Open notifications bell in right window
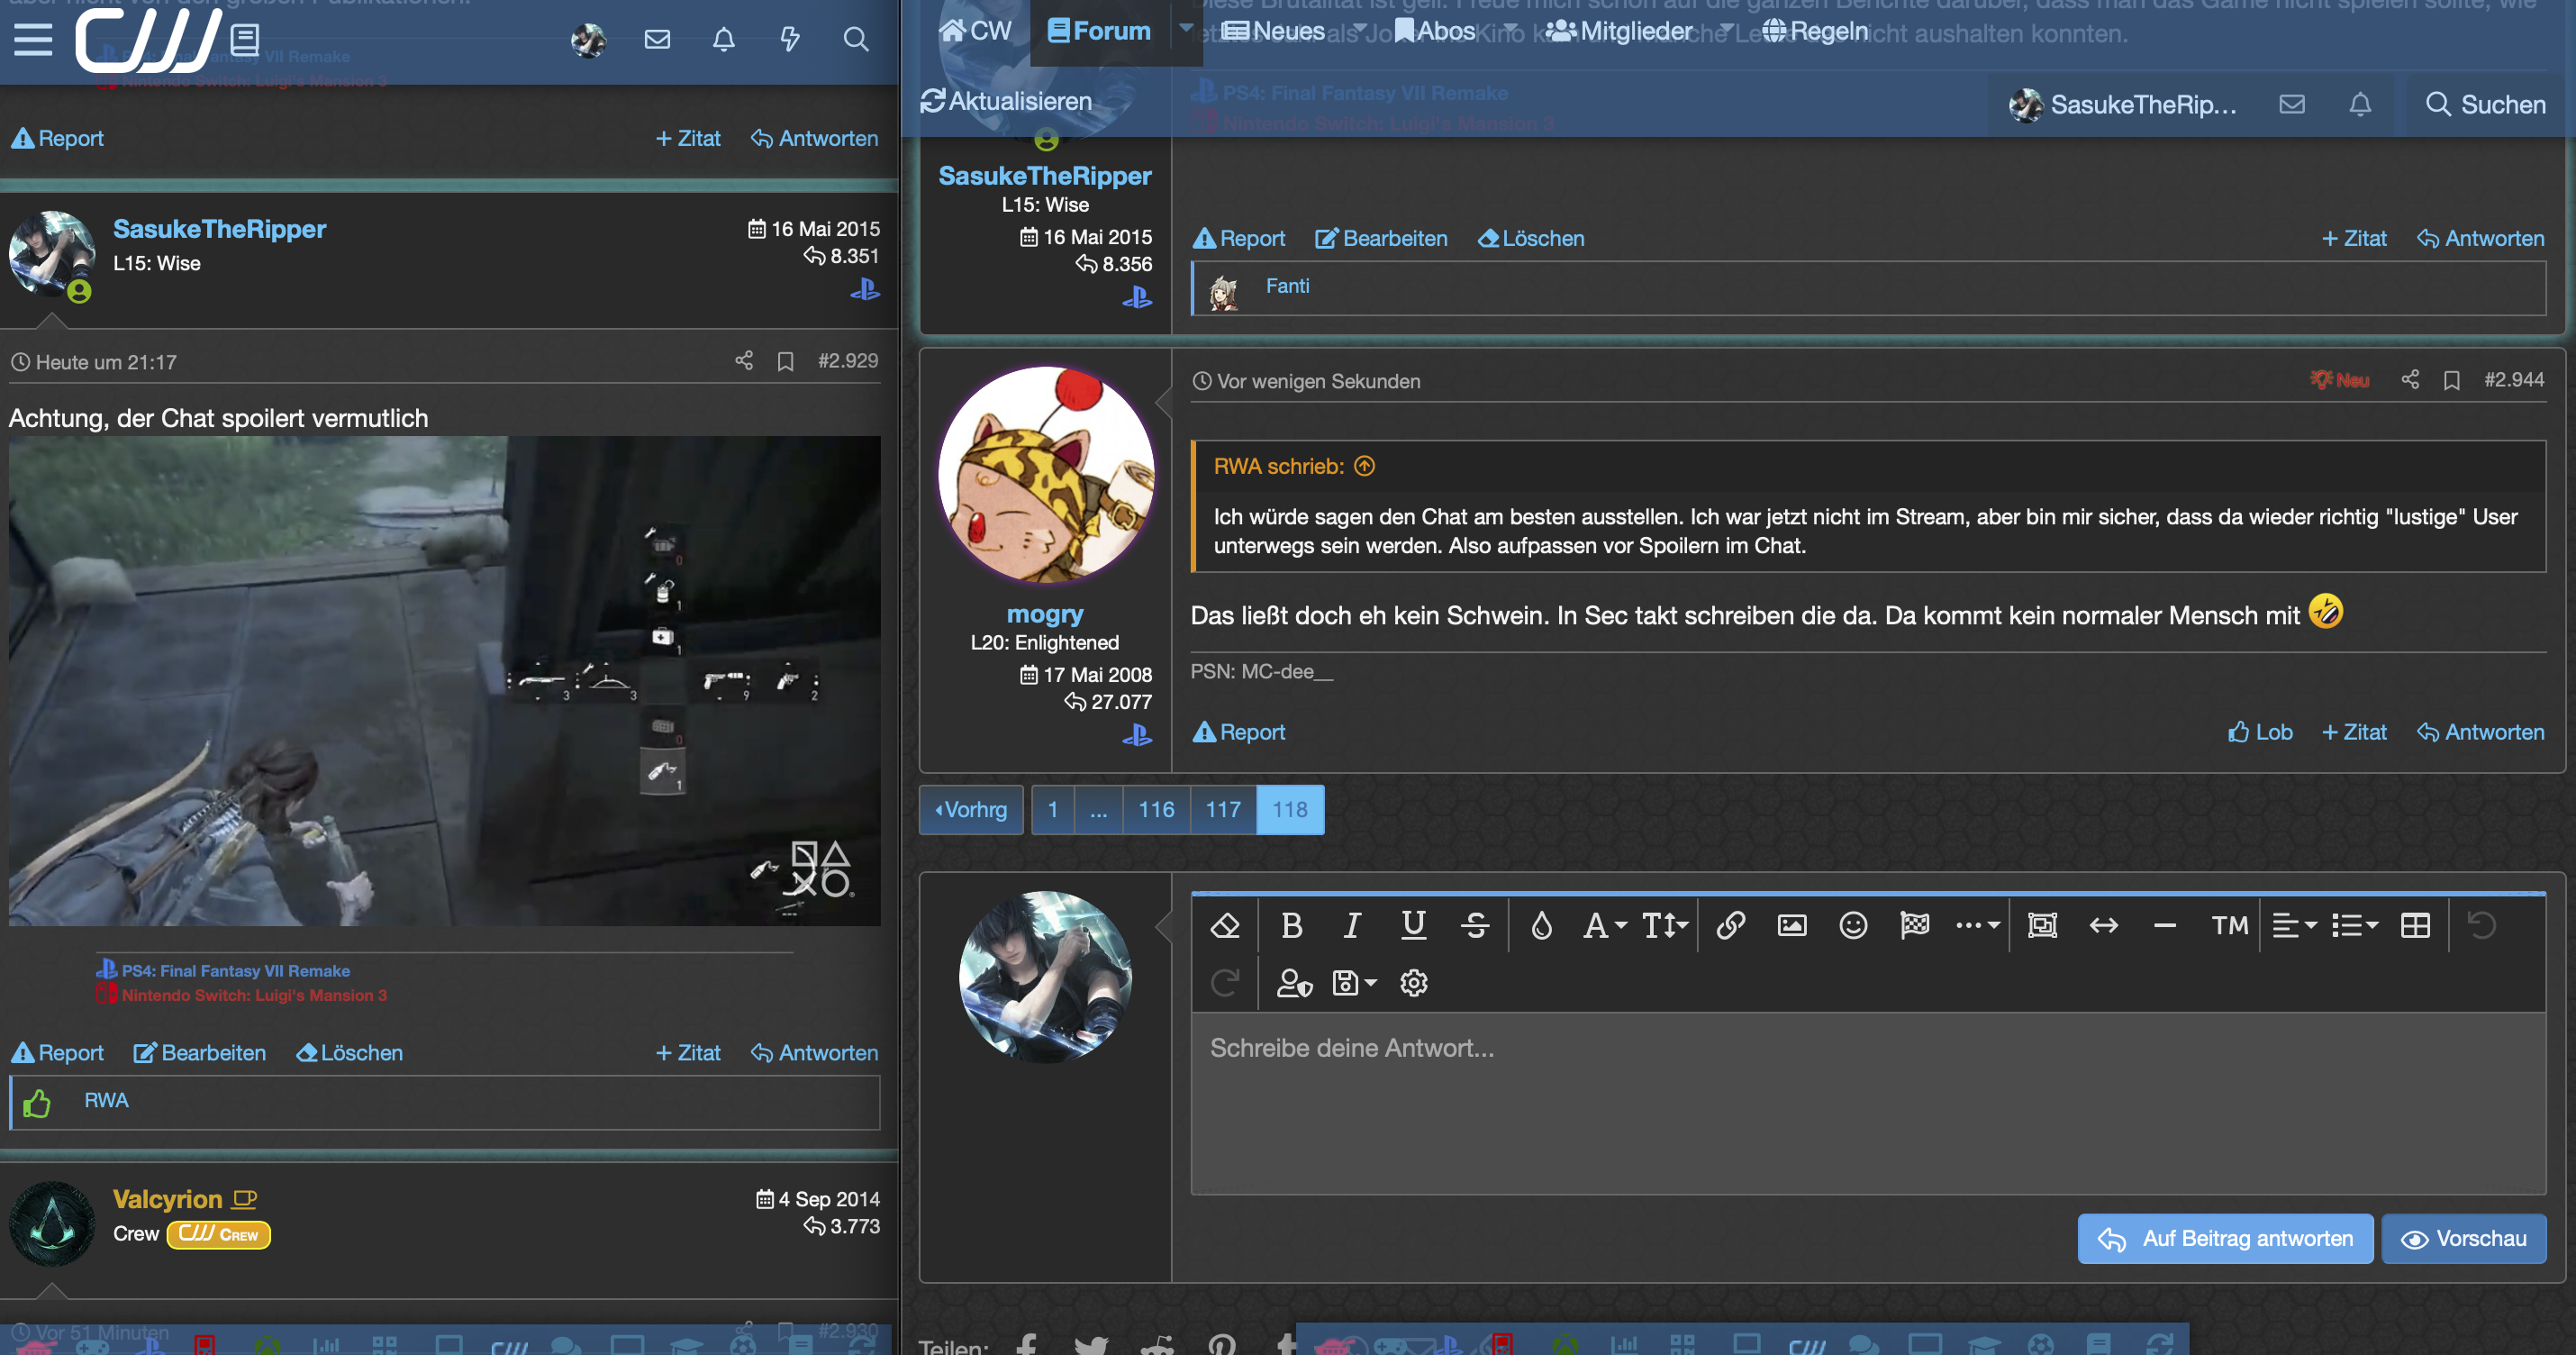2576x1355 pixels. click(2360, 104)
